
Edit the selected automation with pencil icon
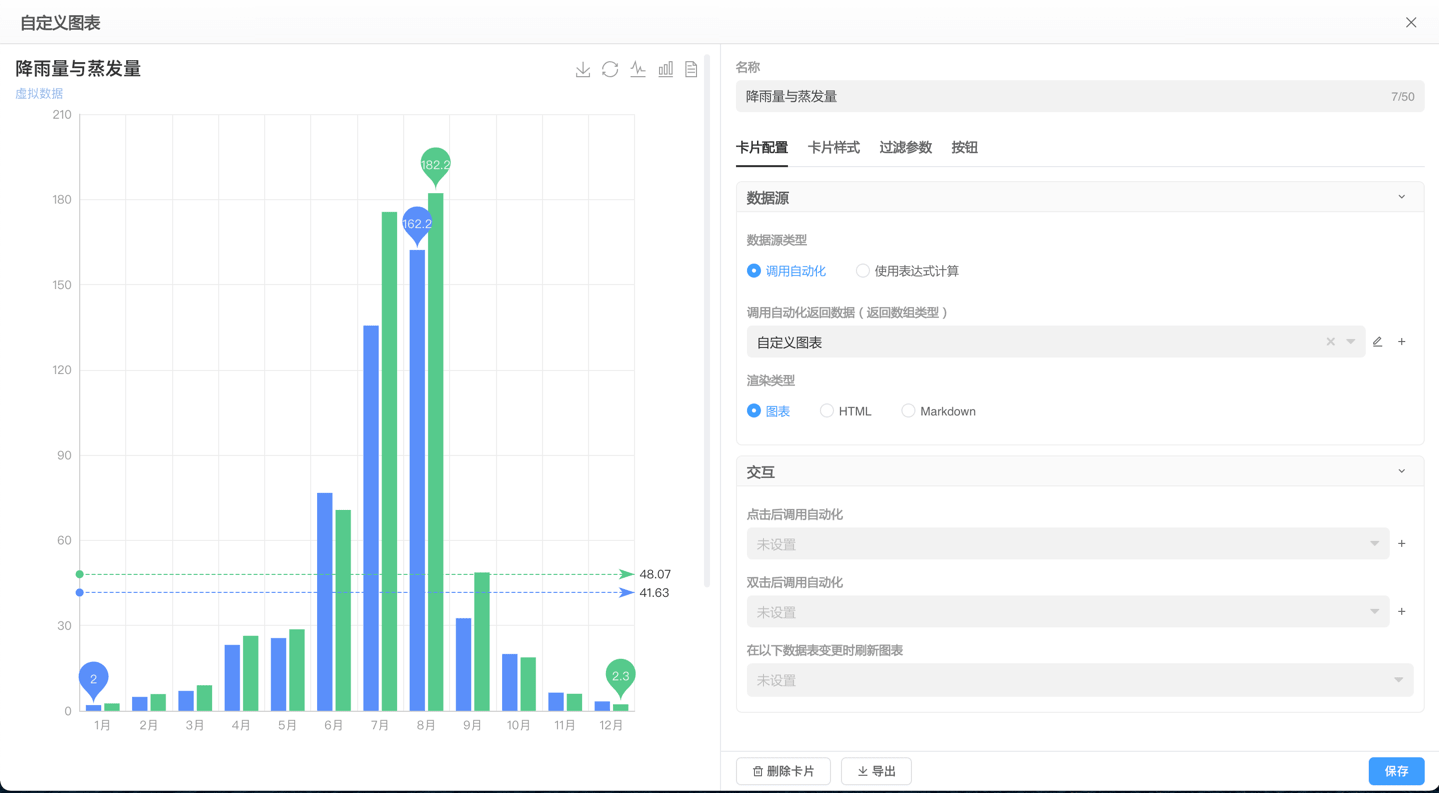coord(1378,342)
